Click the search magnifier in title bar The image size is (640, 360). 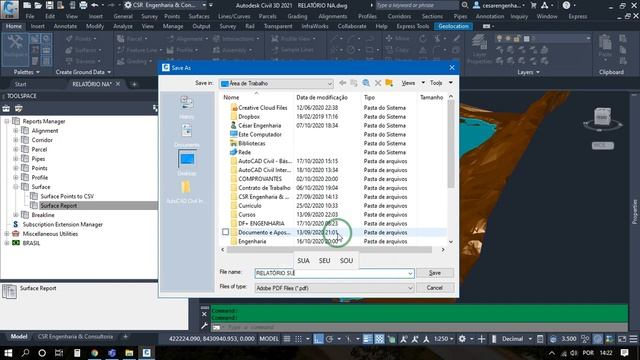[464, 5]
